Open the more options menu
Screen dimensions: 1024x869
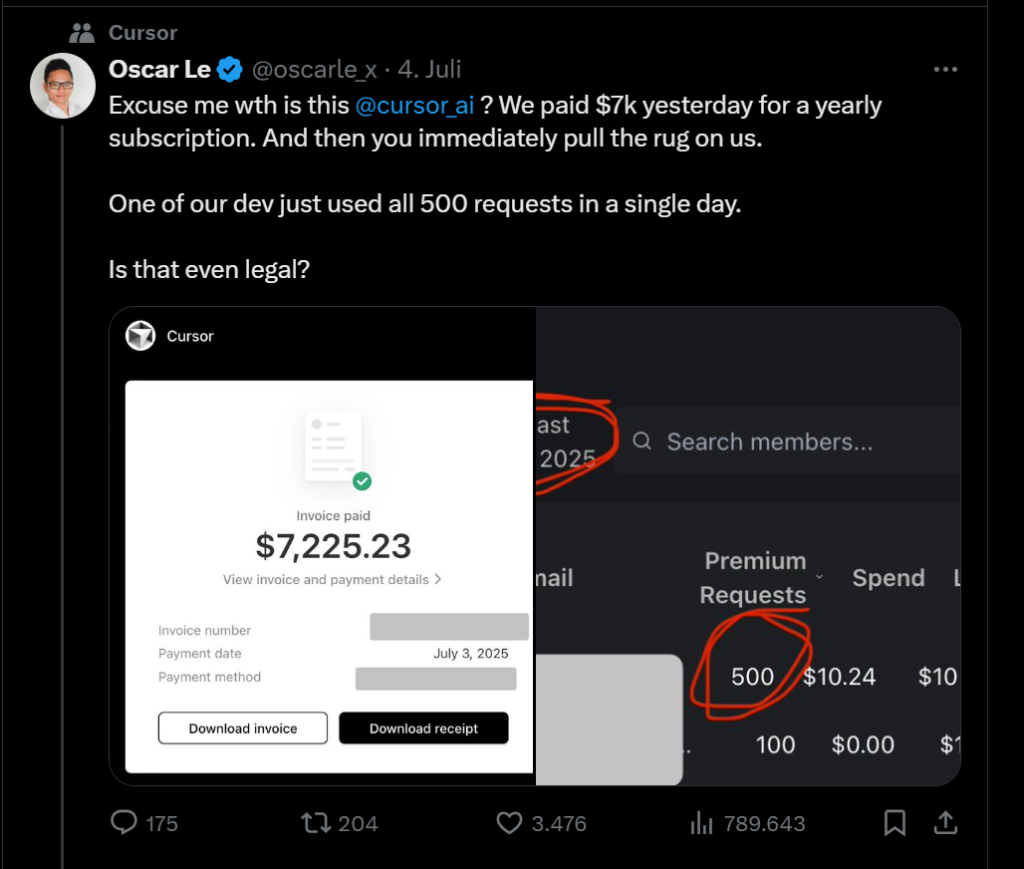(x=944, y=68)
